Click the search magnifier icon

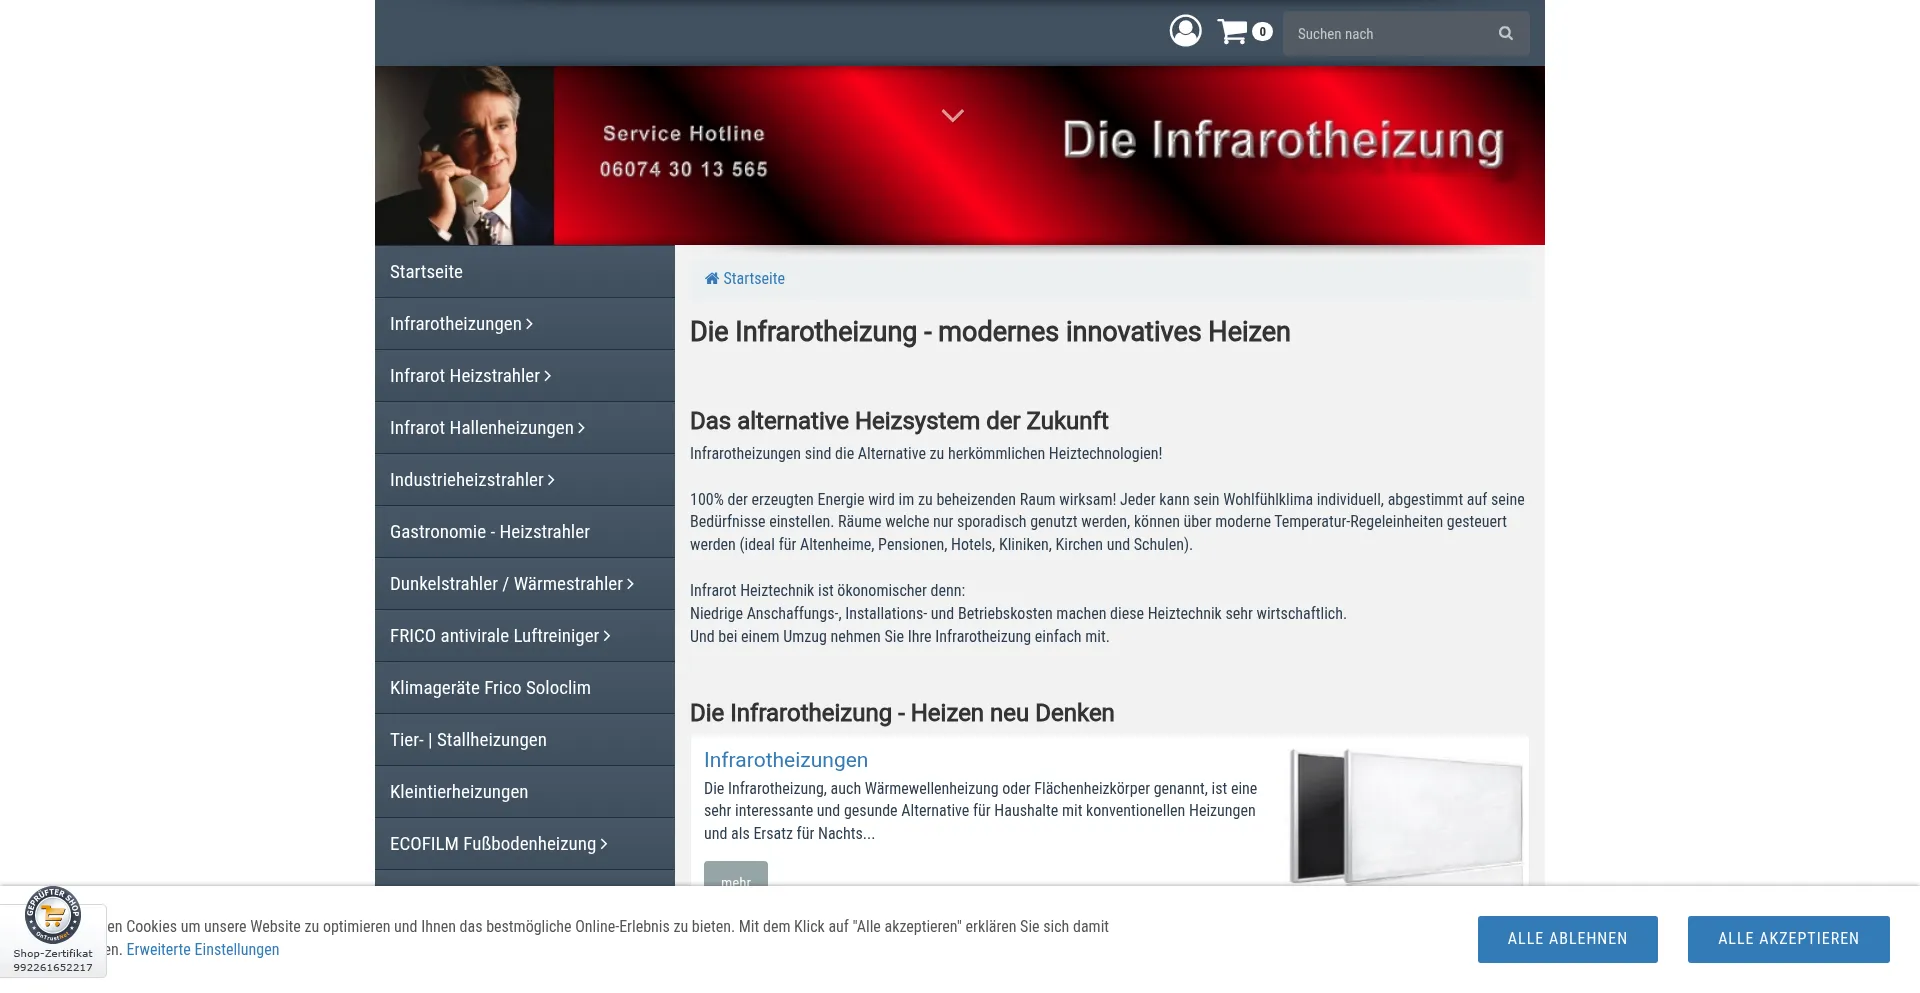point(1504,33)
